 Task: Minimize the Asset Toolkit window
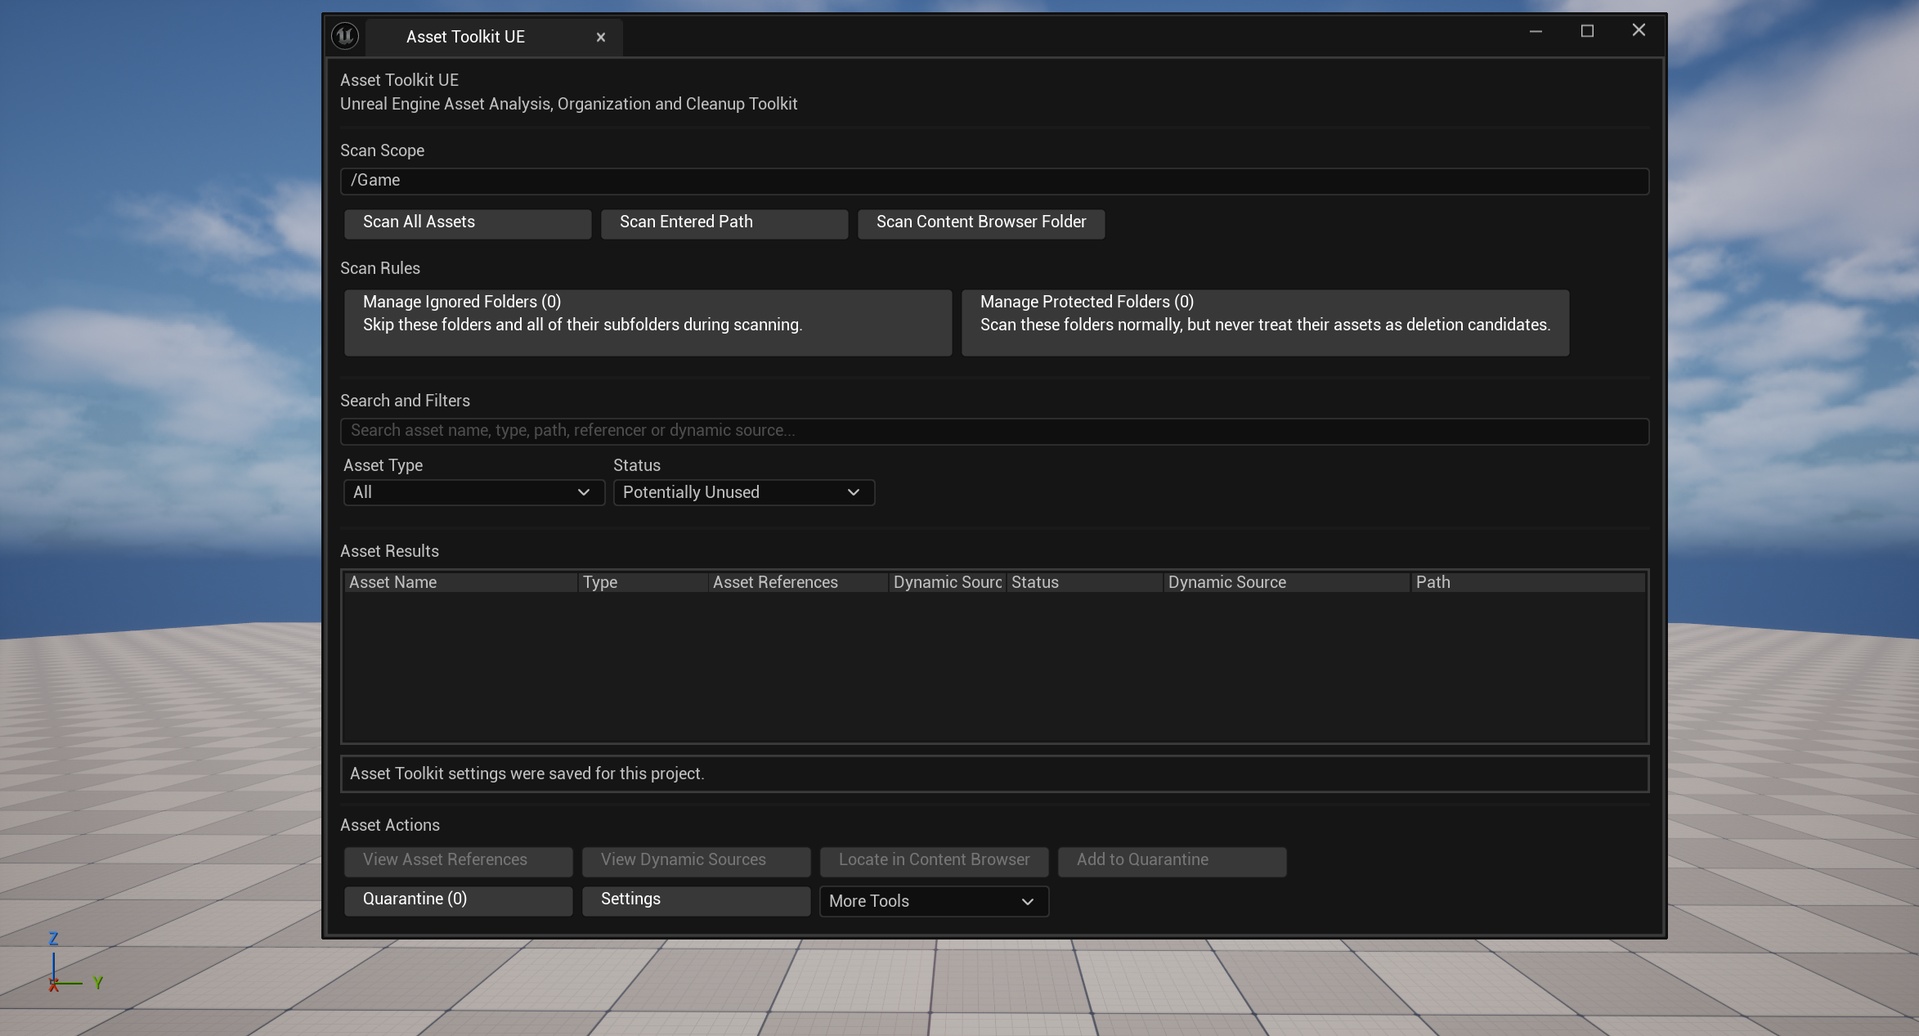coord(1535,31)
